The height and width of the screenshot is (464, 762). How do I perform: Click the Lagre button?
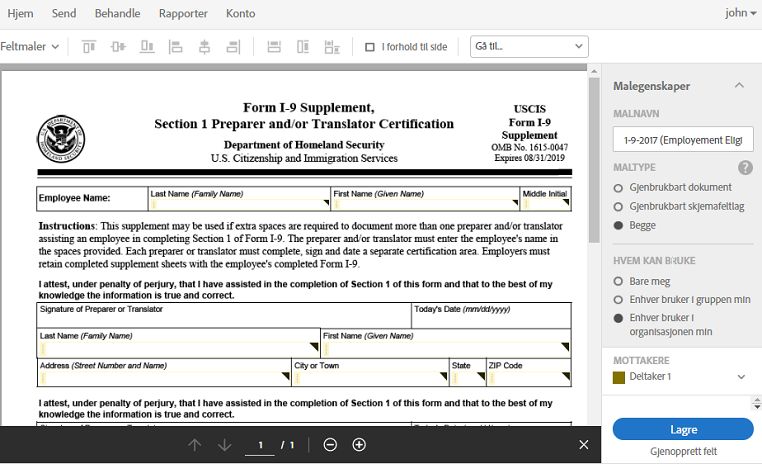tap(683, 430)
